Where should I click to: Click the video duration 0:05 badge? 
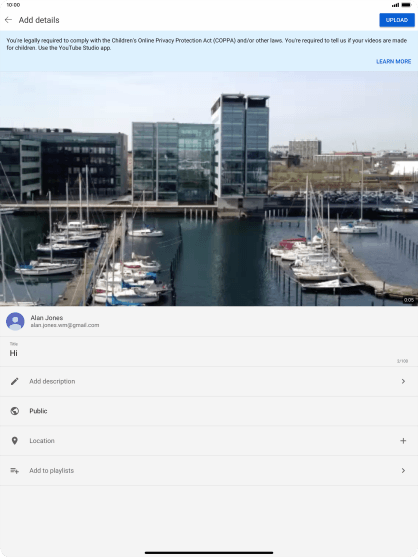click(x=408, y=300)
